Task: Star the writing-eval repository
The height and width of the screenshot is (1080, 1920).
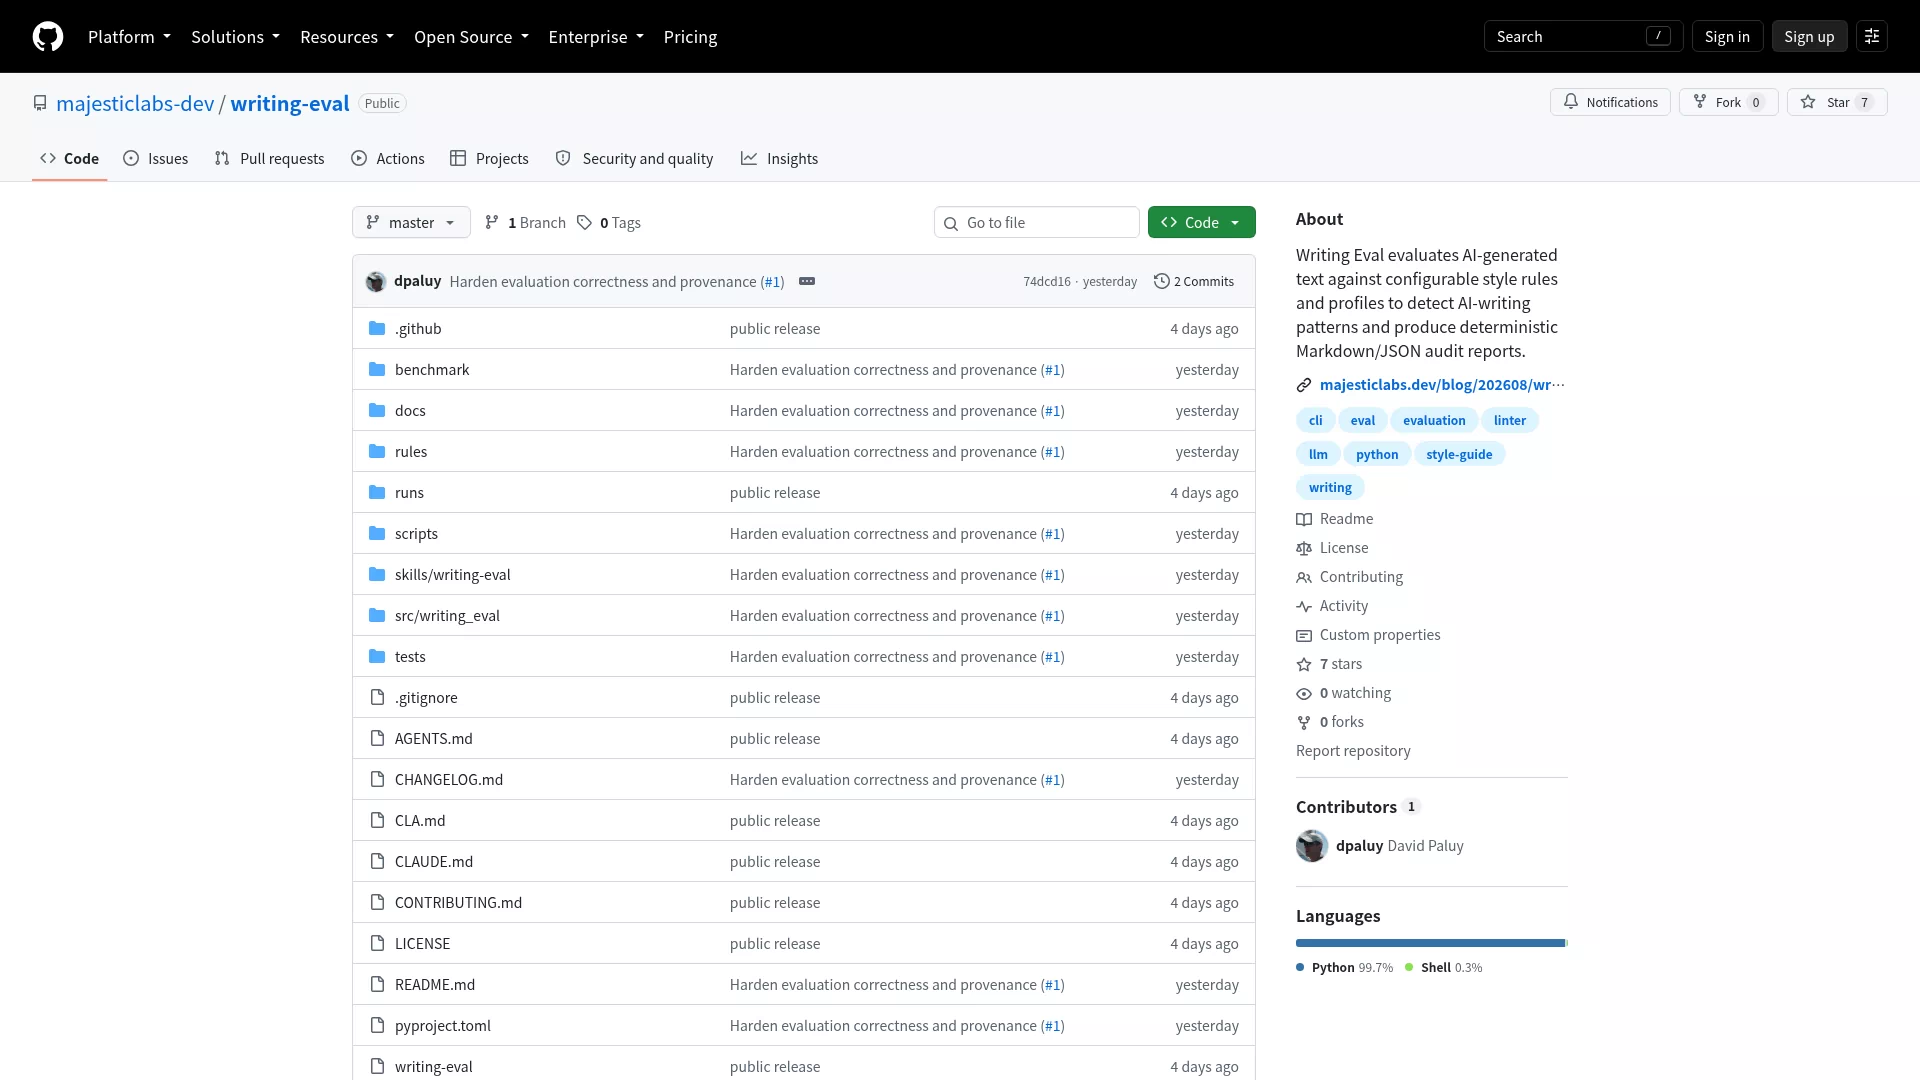Action: (x=1837, y=103)
